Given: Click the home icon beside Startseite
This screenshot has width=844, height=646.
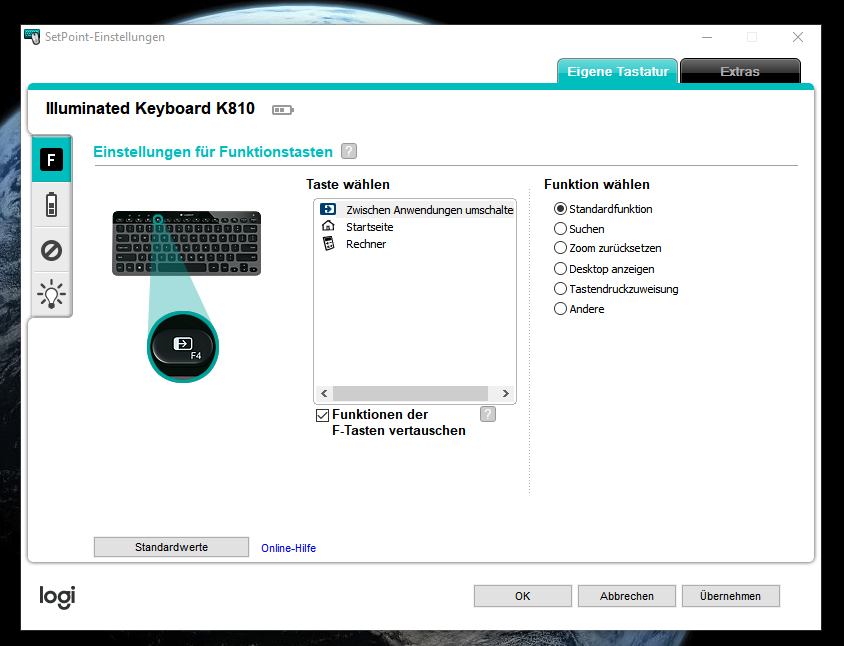Looking at the screenshot, I should (328, 226).
